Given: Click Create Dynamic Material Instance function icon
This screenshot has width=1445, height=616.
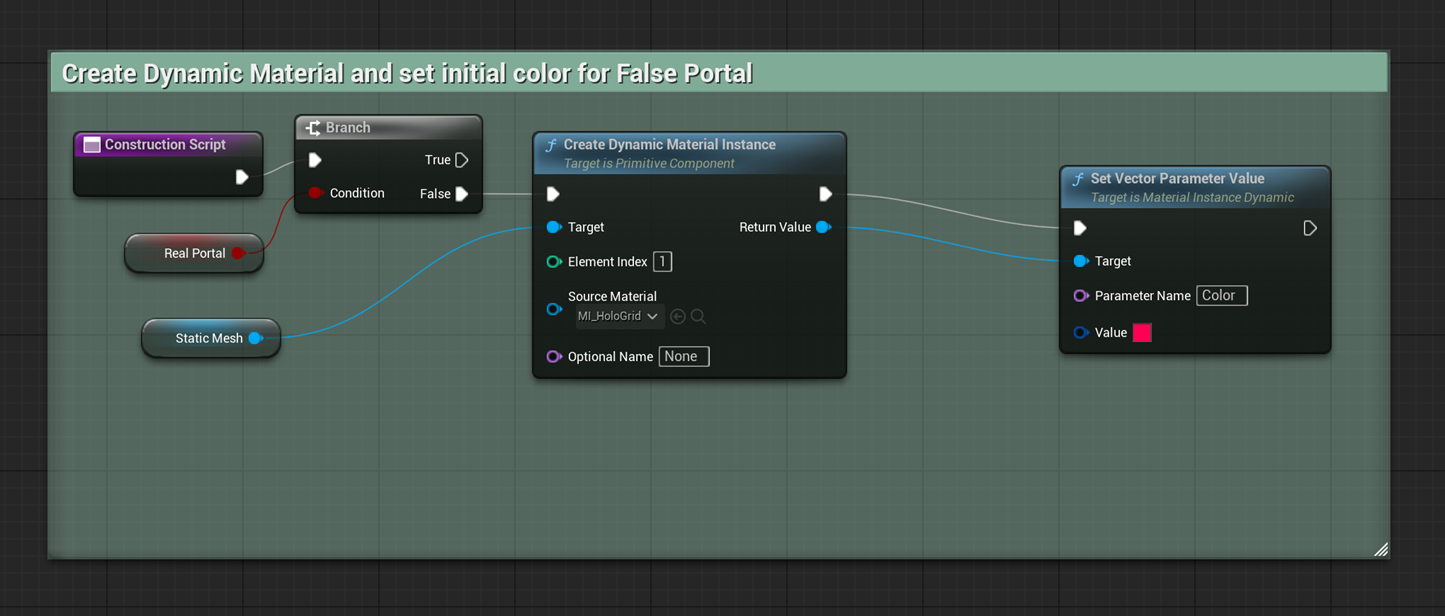Looking at the screenshot, I should click(550, 145).
